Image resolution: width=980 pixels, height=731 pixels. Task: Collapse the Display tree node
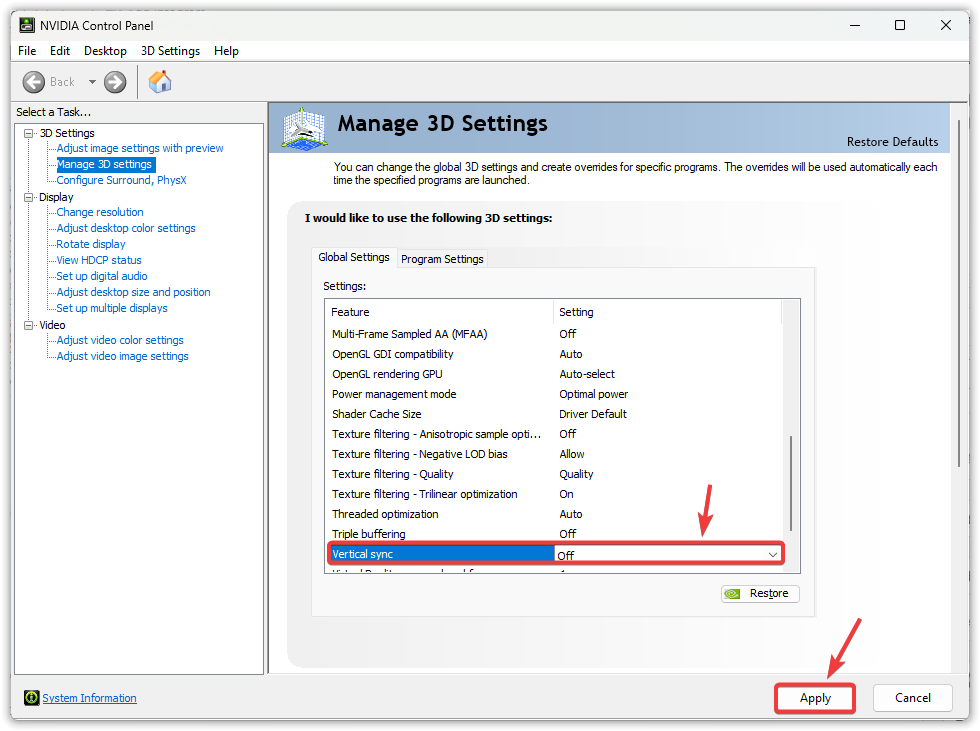(x=29, y=197)
